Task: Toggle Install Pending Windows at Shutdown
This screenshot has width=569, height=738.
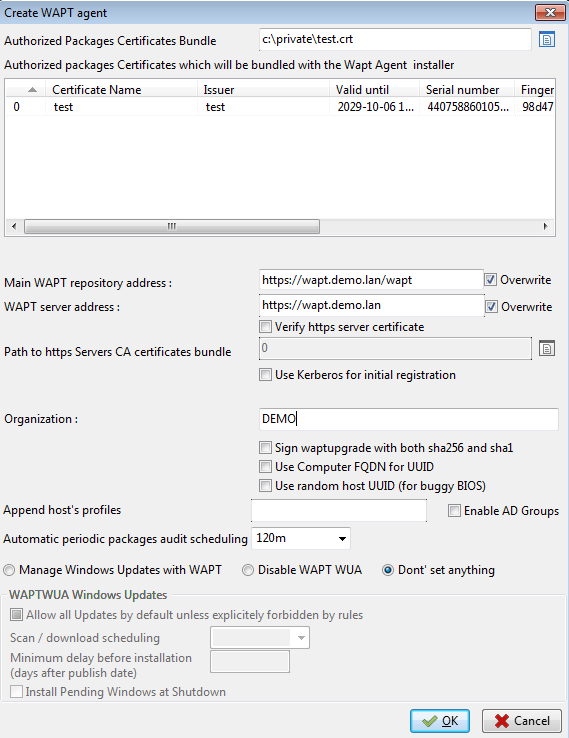Action: click(16, 692)
